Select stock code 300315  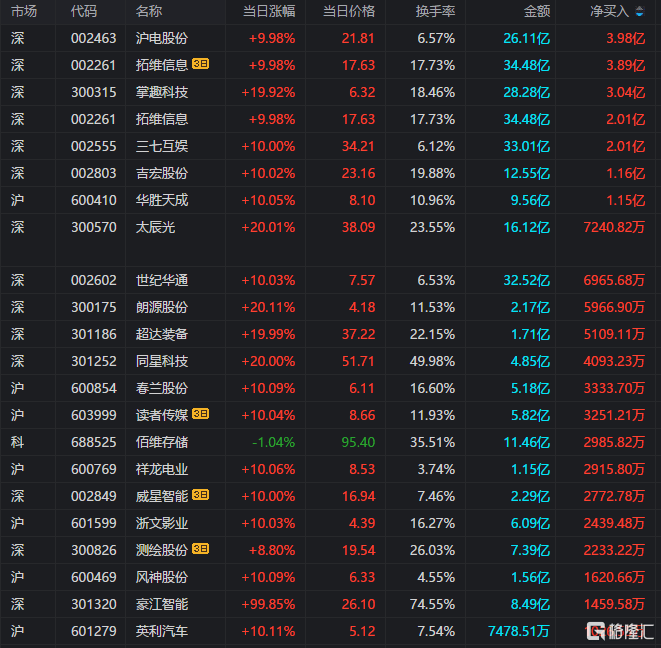pos(94,92)
